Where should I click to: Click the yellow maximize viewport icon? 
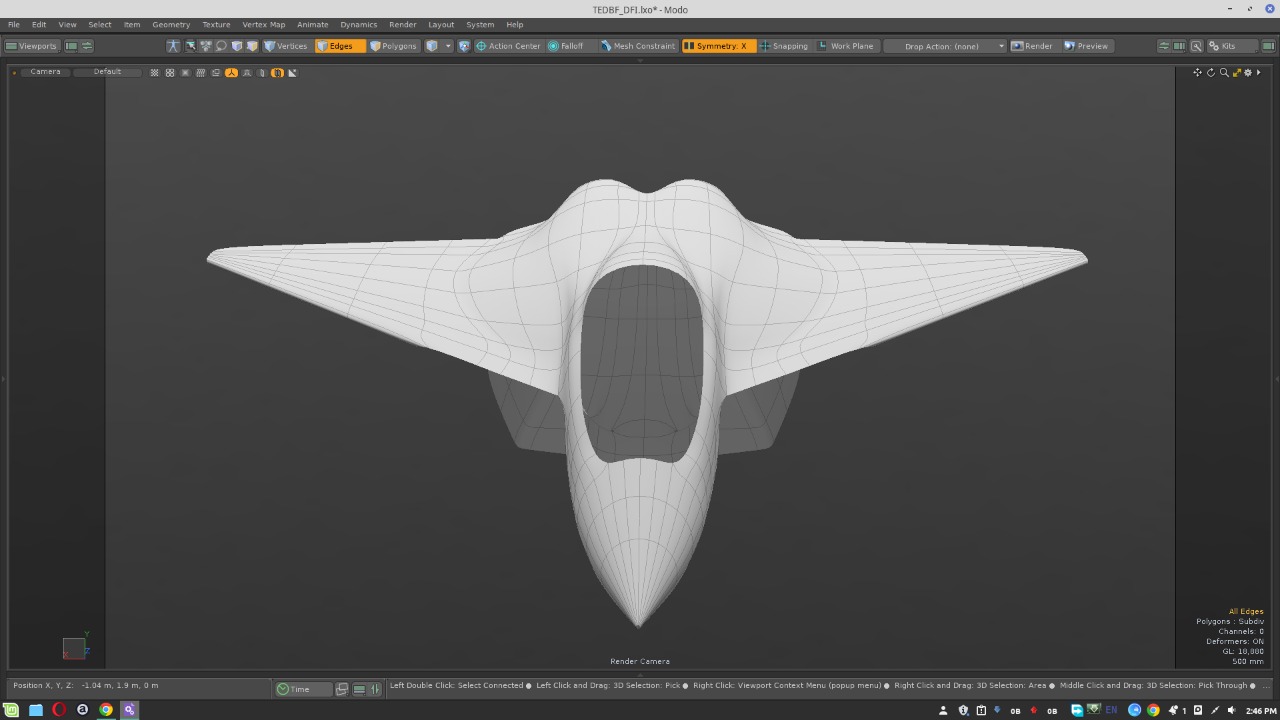pos(1236,72)
